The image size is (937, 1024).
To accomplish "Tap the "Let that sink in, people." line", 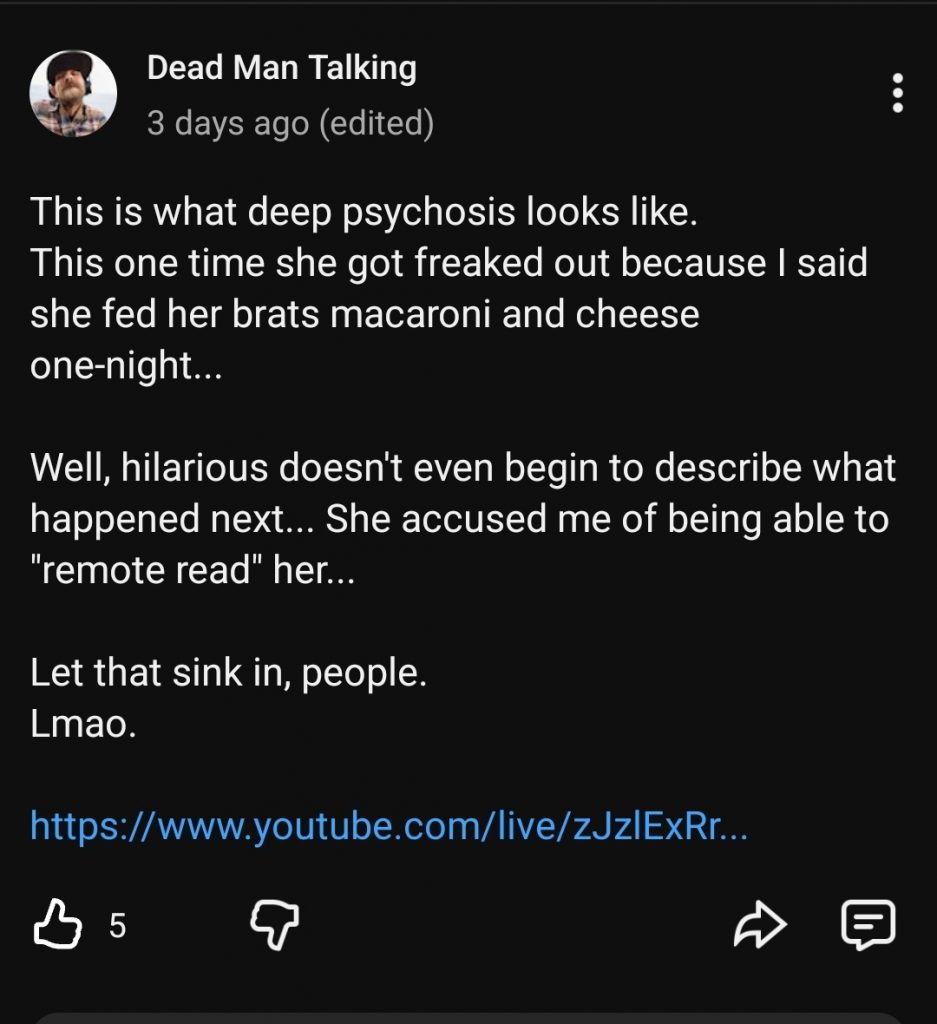I will [229, 672].
